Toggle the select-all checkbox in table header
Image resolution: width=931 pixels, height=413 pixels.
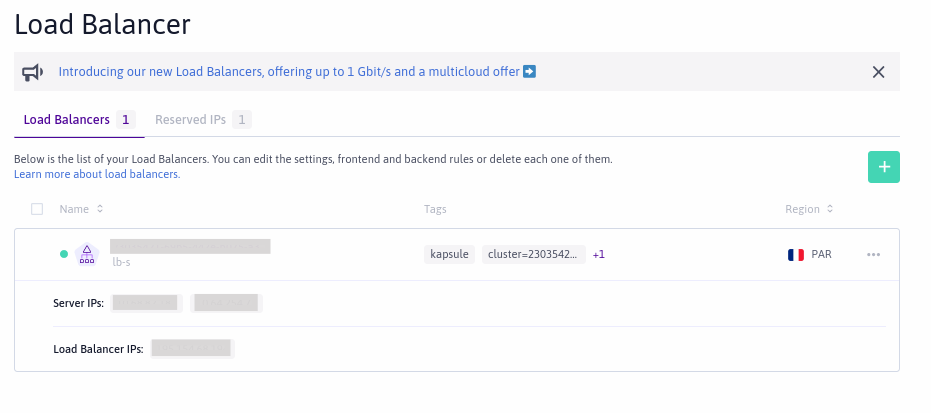point(37,209)
